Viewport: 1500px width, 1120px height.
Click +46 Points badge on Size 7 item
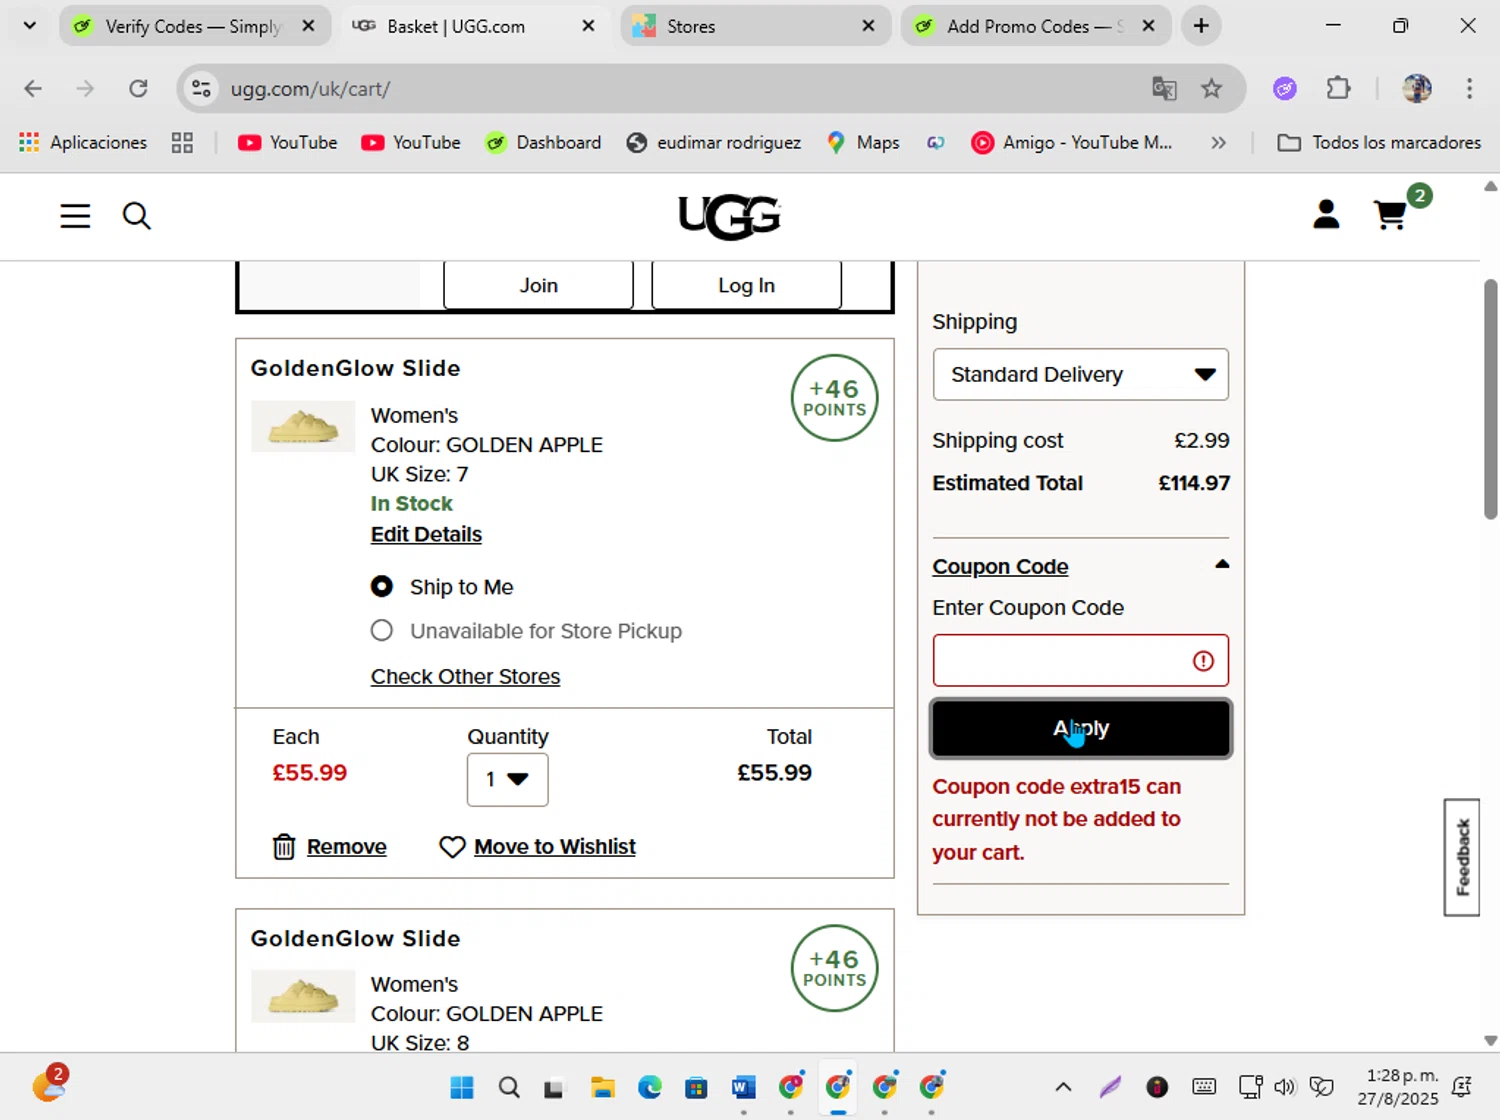[x=835, y=398]
